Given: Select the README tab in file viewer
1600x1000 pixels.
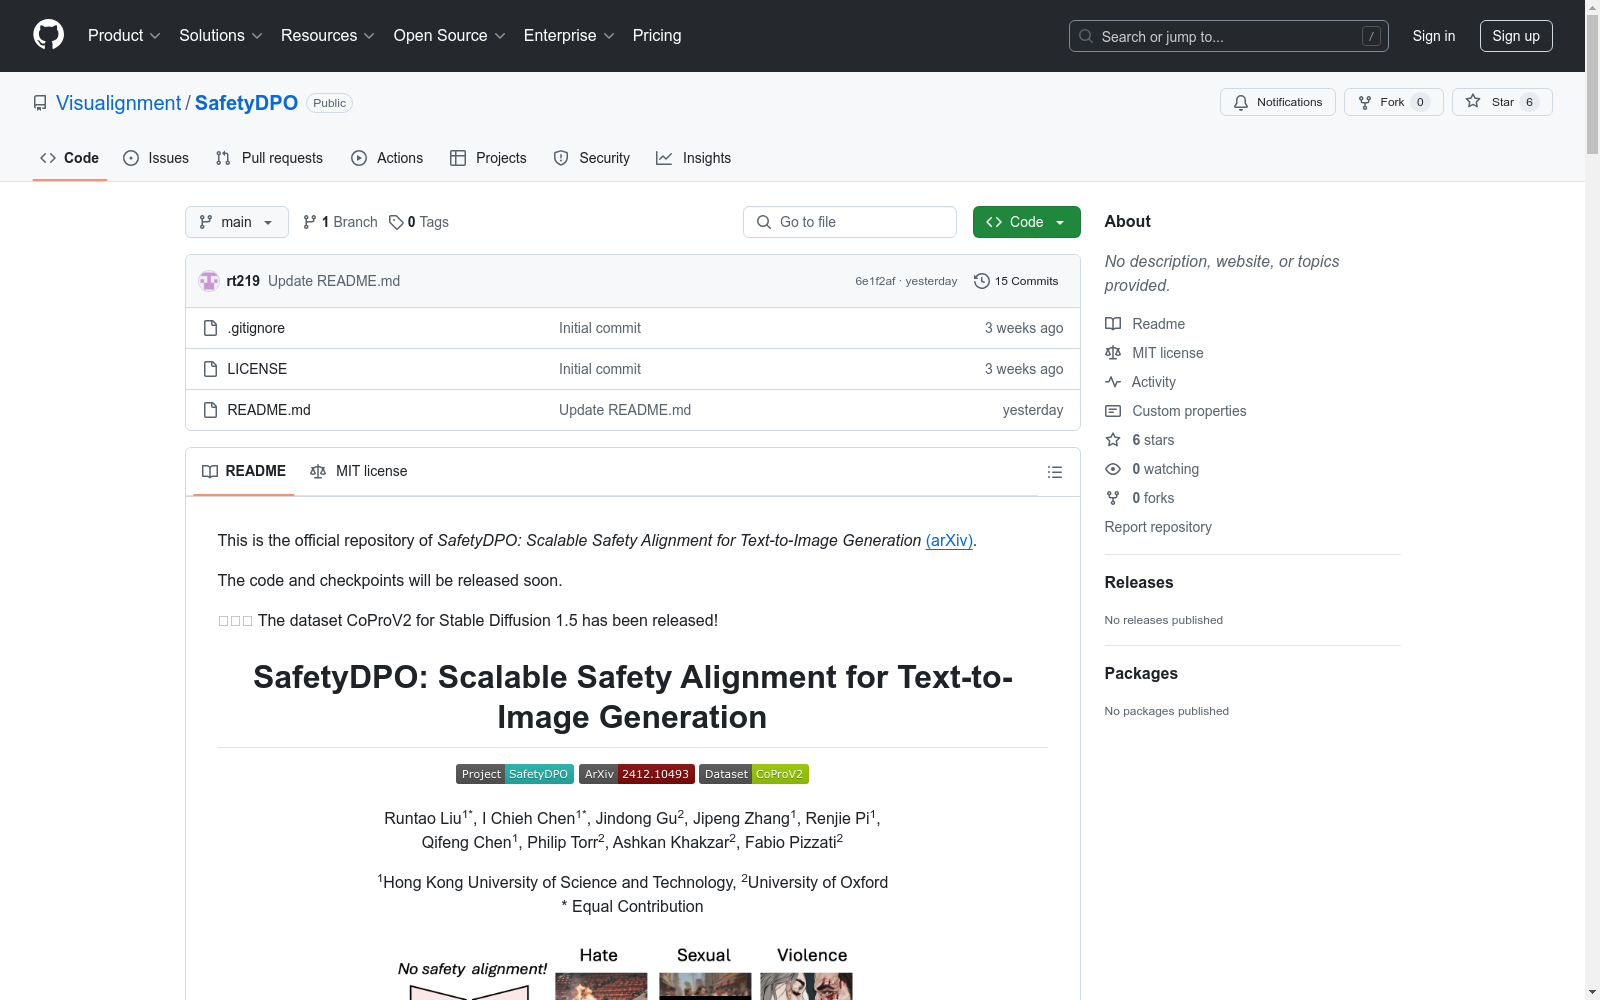Looking at the screenshot, I should 244,471.
